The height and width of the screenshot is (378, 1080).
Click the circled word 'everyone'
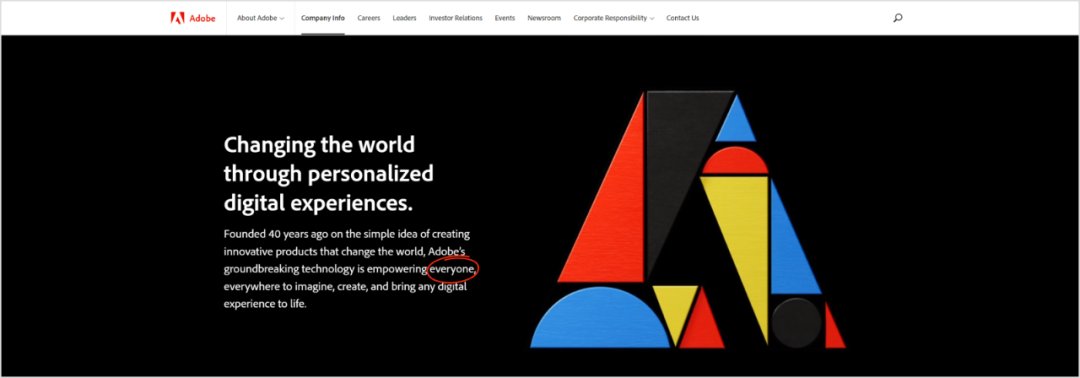click(453, 269)
